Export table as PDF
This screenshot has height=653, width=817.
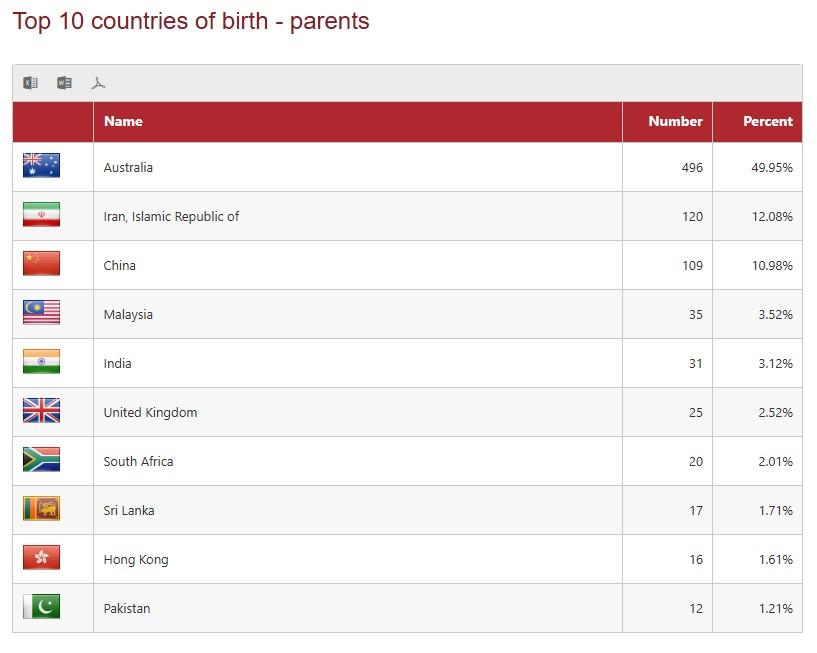tap(98, 83)
